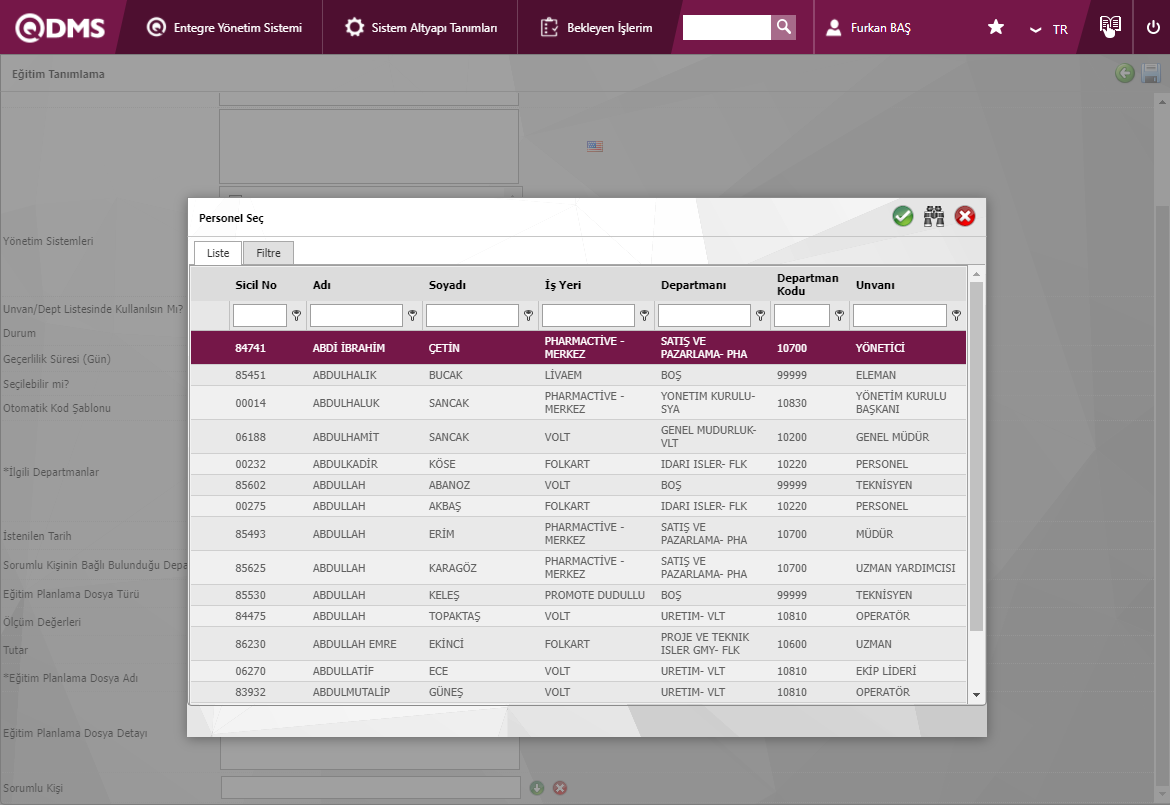Open the Entegre Yönetim Sistemi menu

coord(224,28)
